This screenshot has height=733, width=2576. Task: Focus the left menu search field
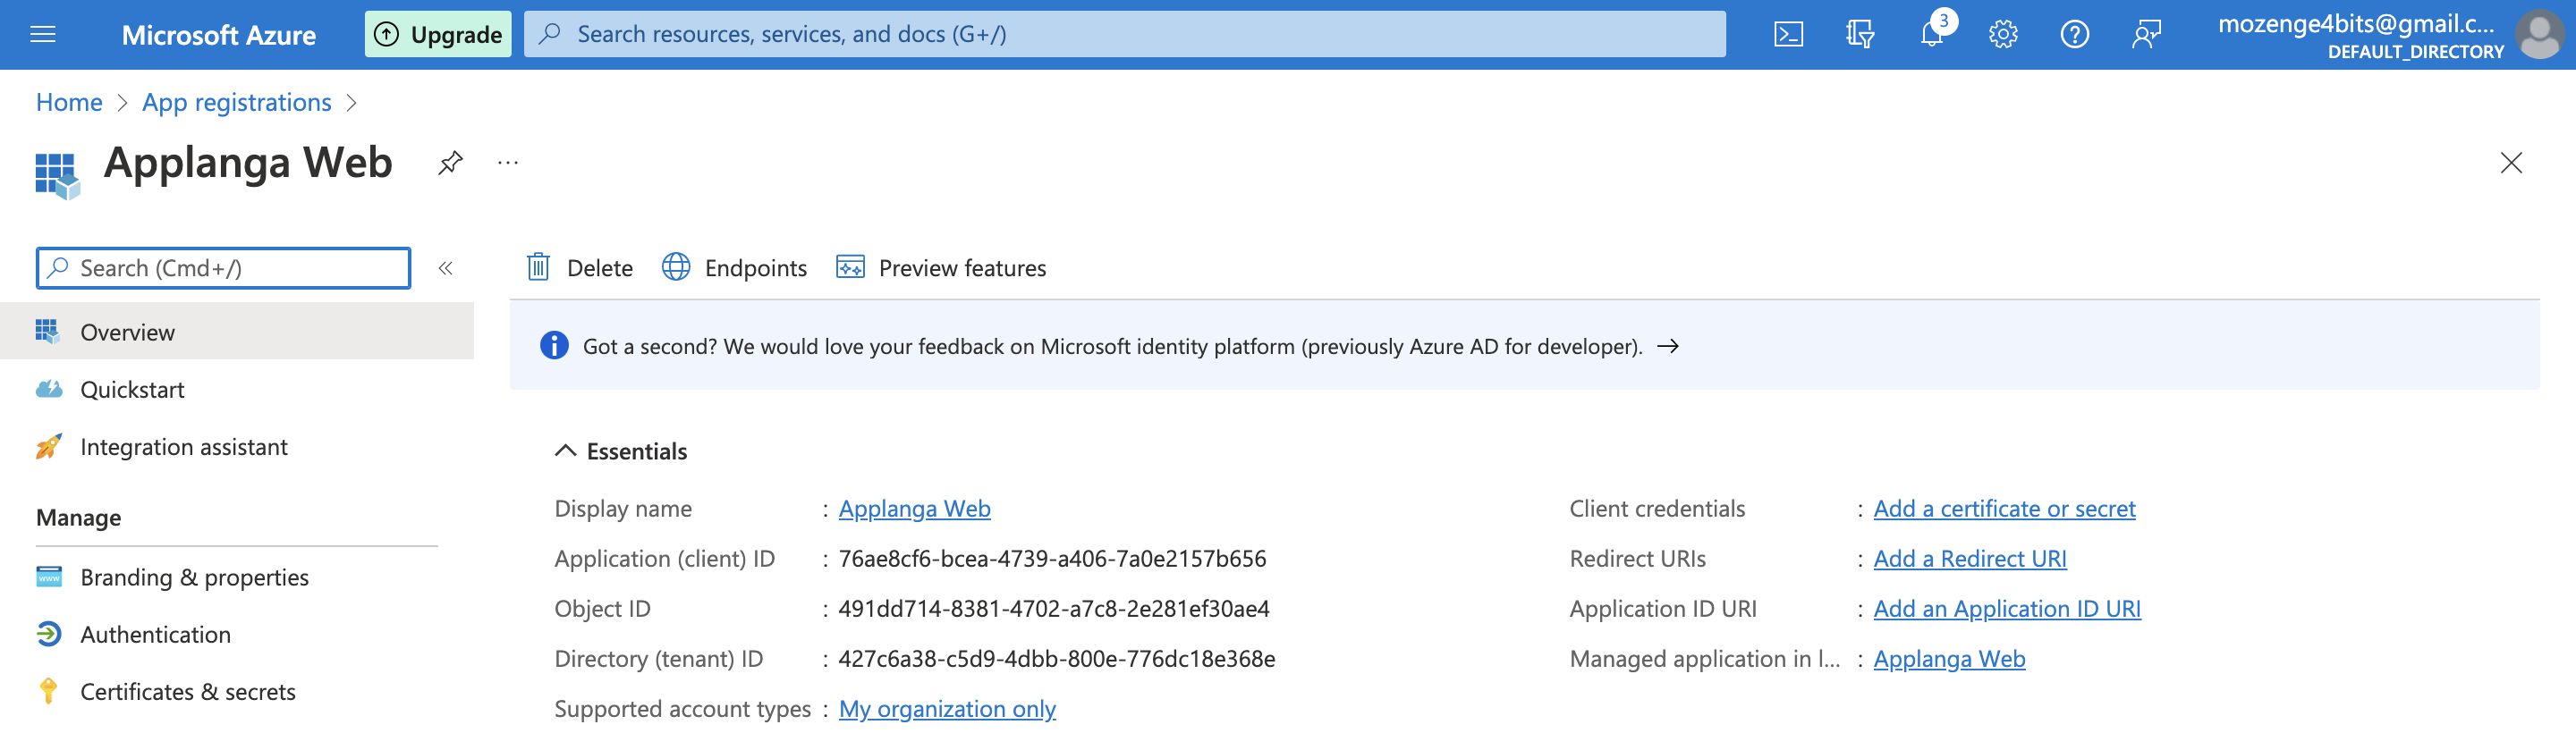coord(223,268)
